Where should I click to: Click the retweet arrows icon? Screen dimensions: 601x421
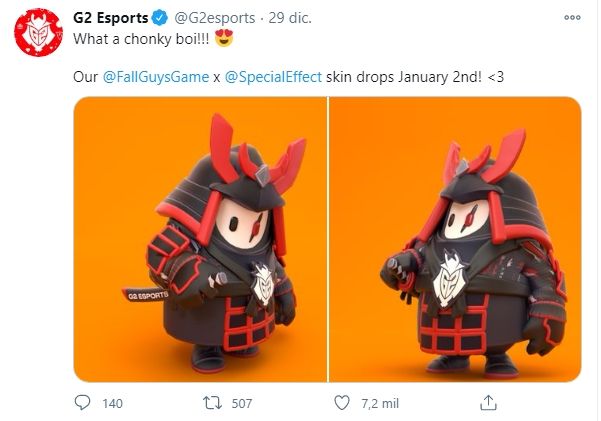click(x=212, y=403)
